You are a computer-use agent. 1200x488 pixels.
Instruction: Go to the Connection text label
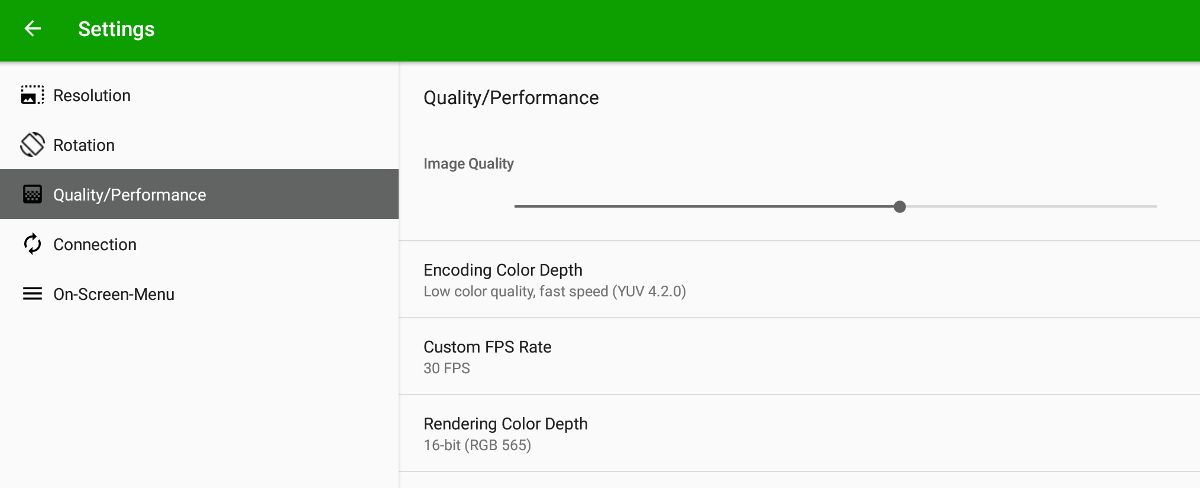[x=95, y=244]
